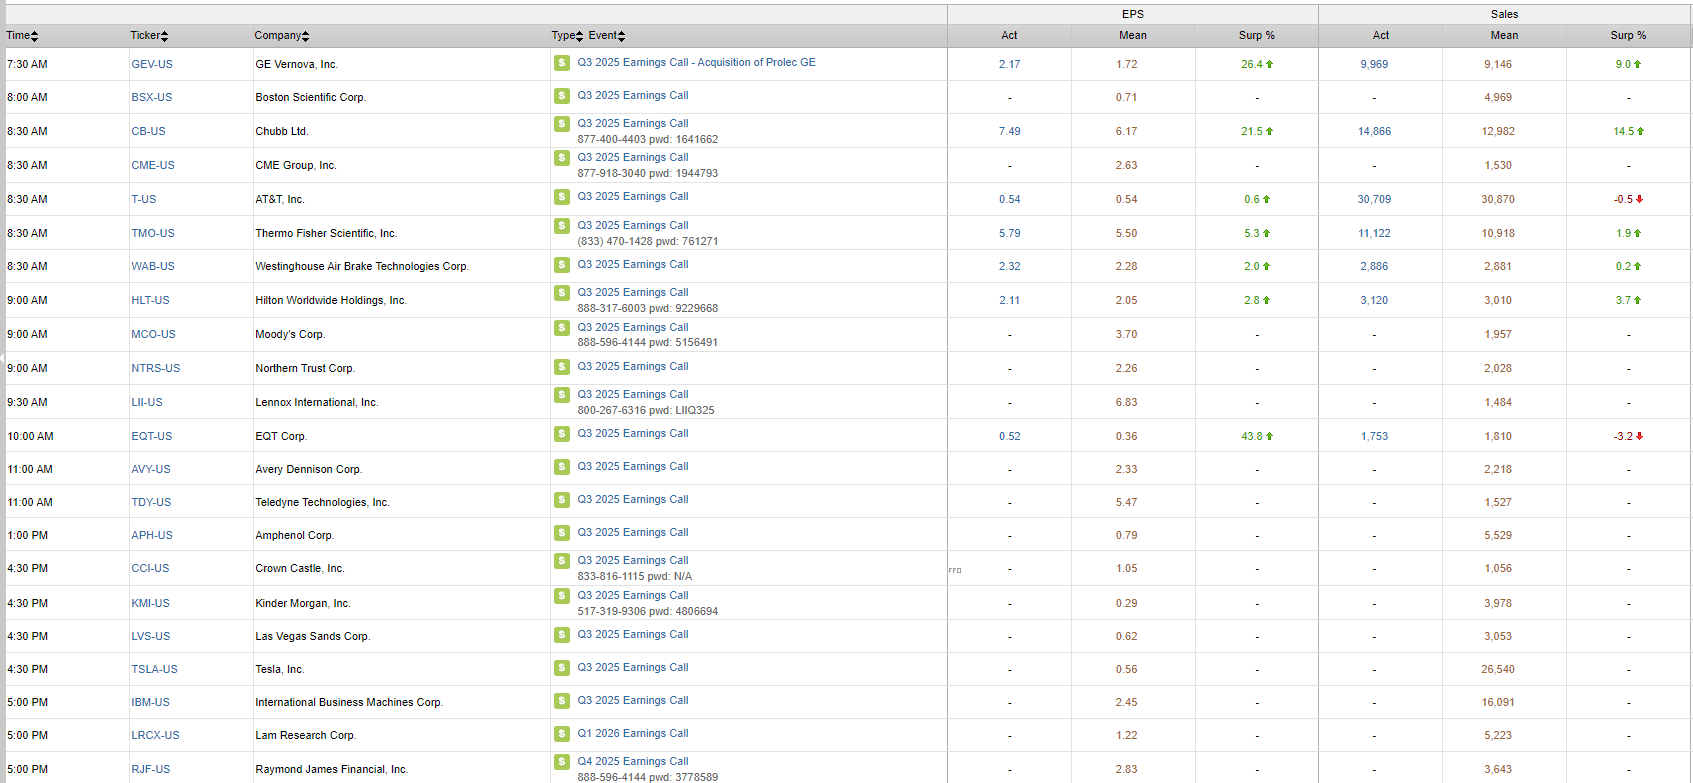Open Raymond James Q4 2025 Earnings Call
This screenshot has width=1693, height=783.
point(632,762)
